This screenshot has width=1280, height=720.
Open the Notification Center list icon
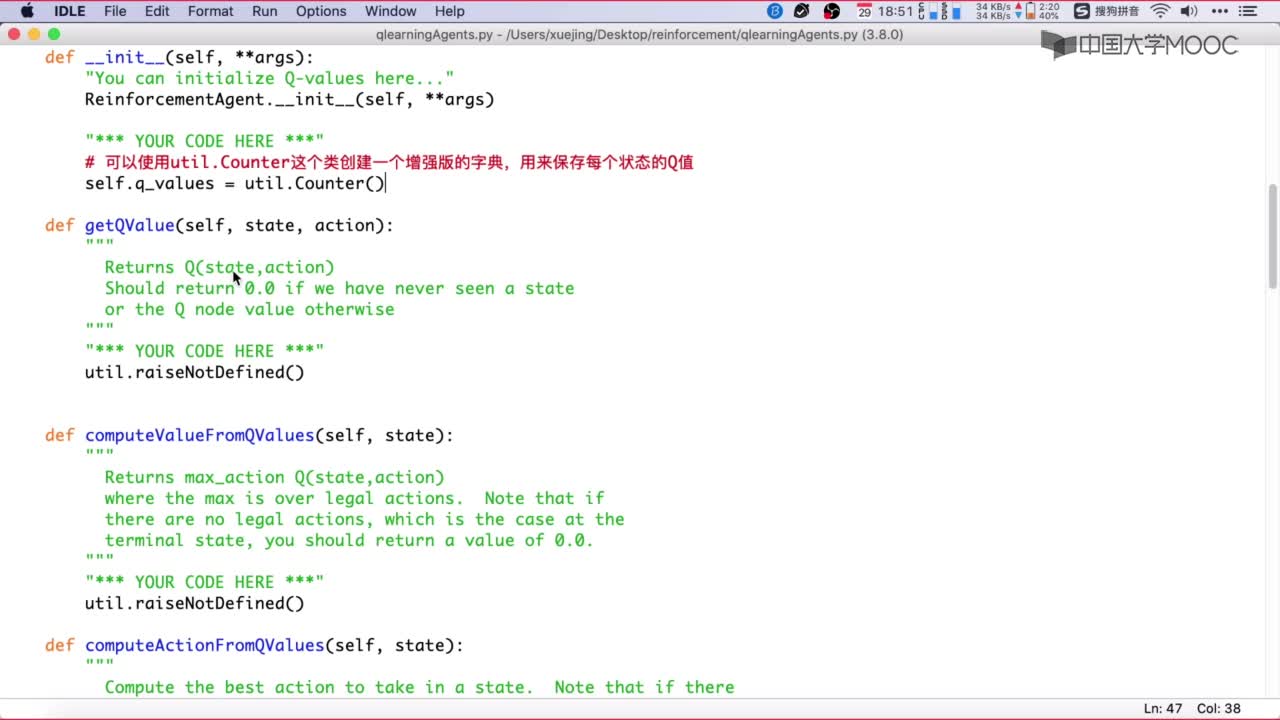coord(1250,11)
